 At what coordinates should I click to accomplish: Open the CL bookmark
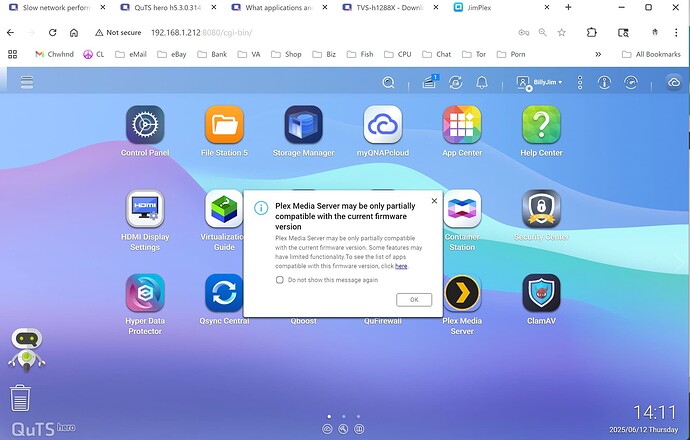point(94,54)
